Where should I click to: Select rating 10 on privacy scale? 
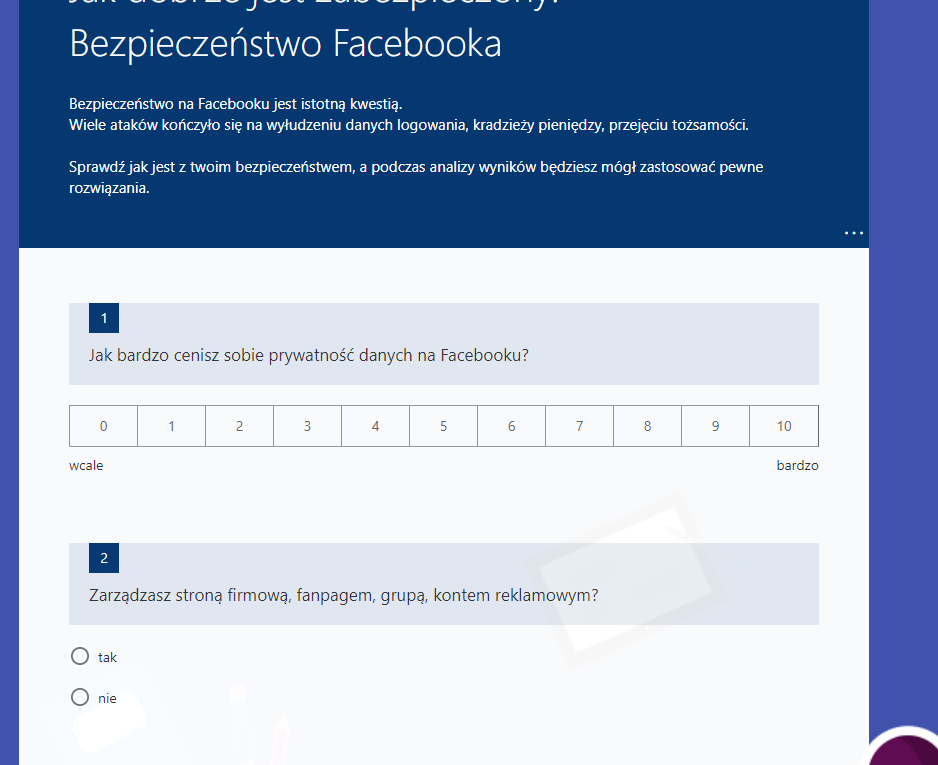point(784,426)
